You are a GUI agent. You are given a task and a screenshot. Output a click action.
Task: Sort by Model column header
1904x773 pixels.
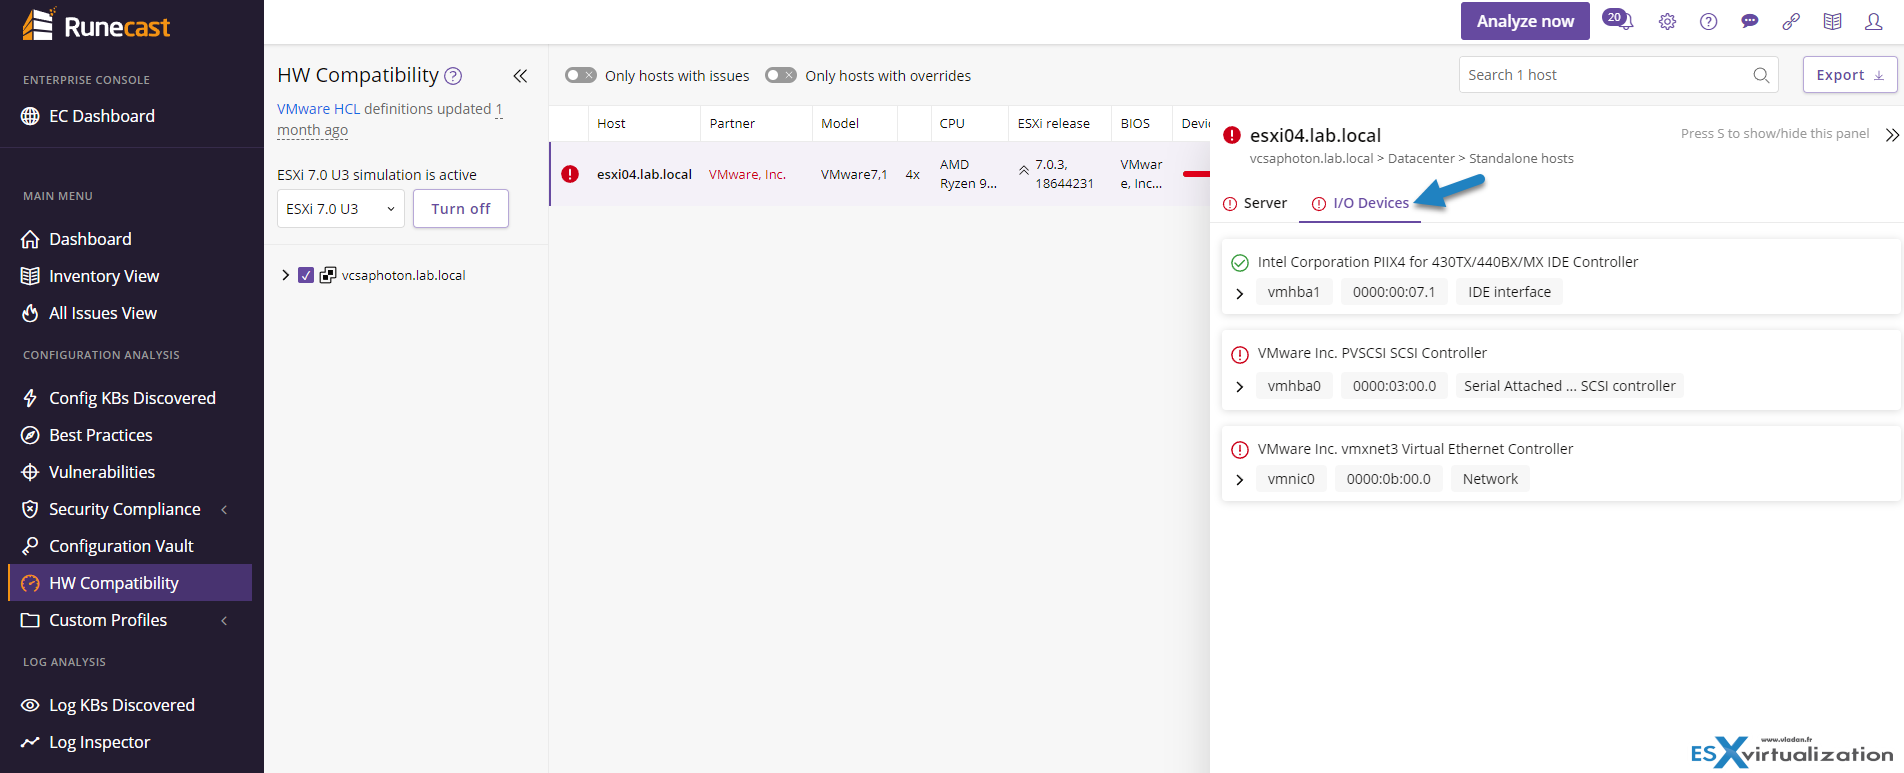point(840,124)
